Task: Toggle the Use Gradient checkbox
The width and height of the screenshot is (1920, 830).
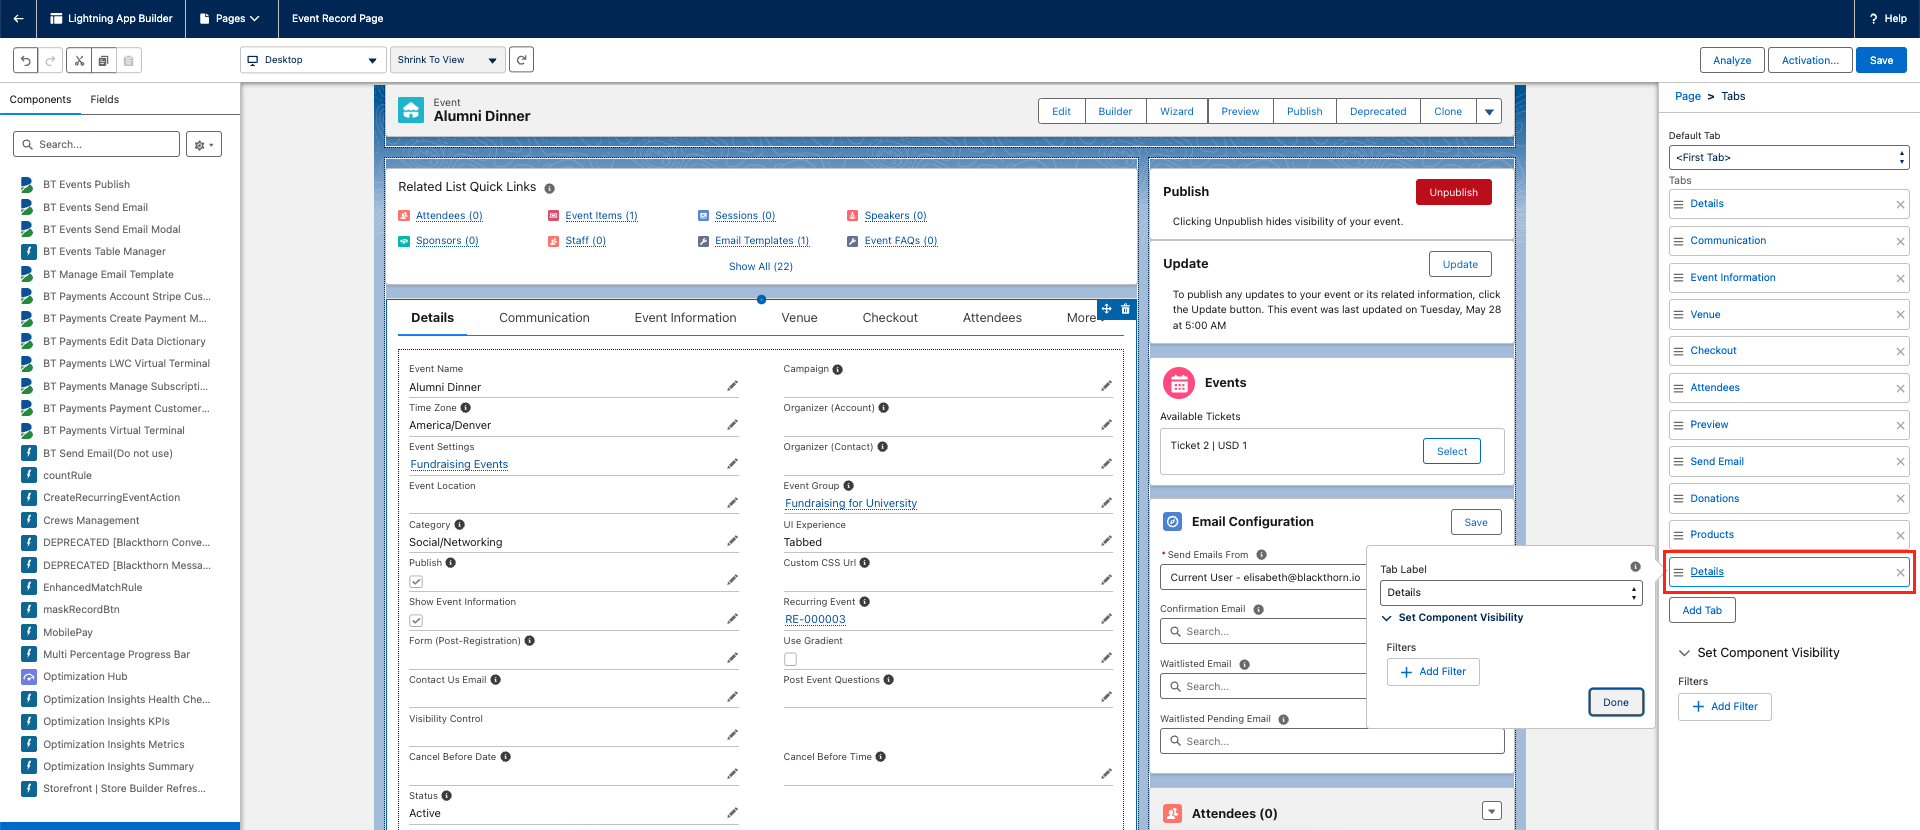Action: click(790, 659)
